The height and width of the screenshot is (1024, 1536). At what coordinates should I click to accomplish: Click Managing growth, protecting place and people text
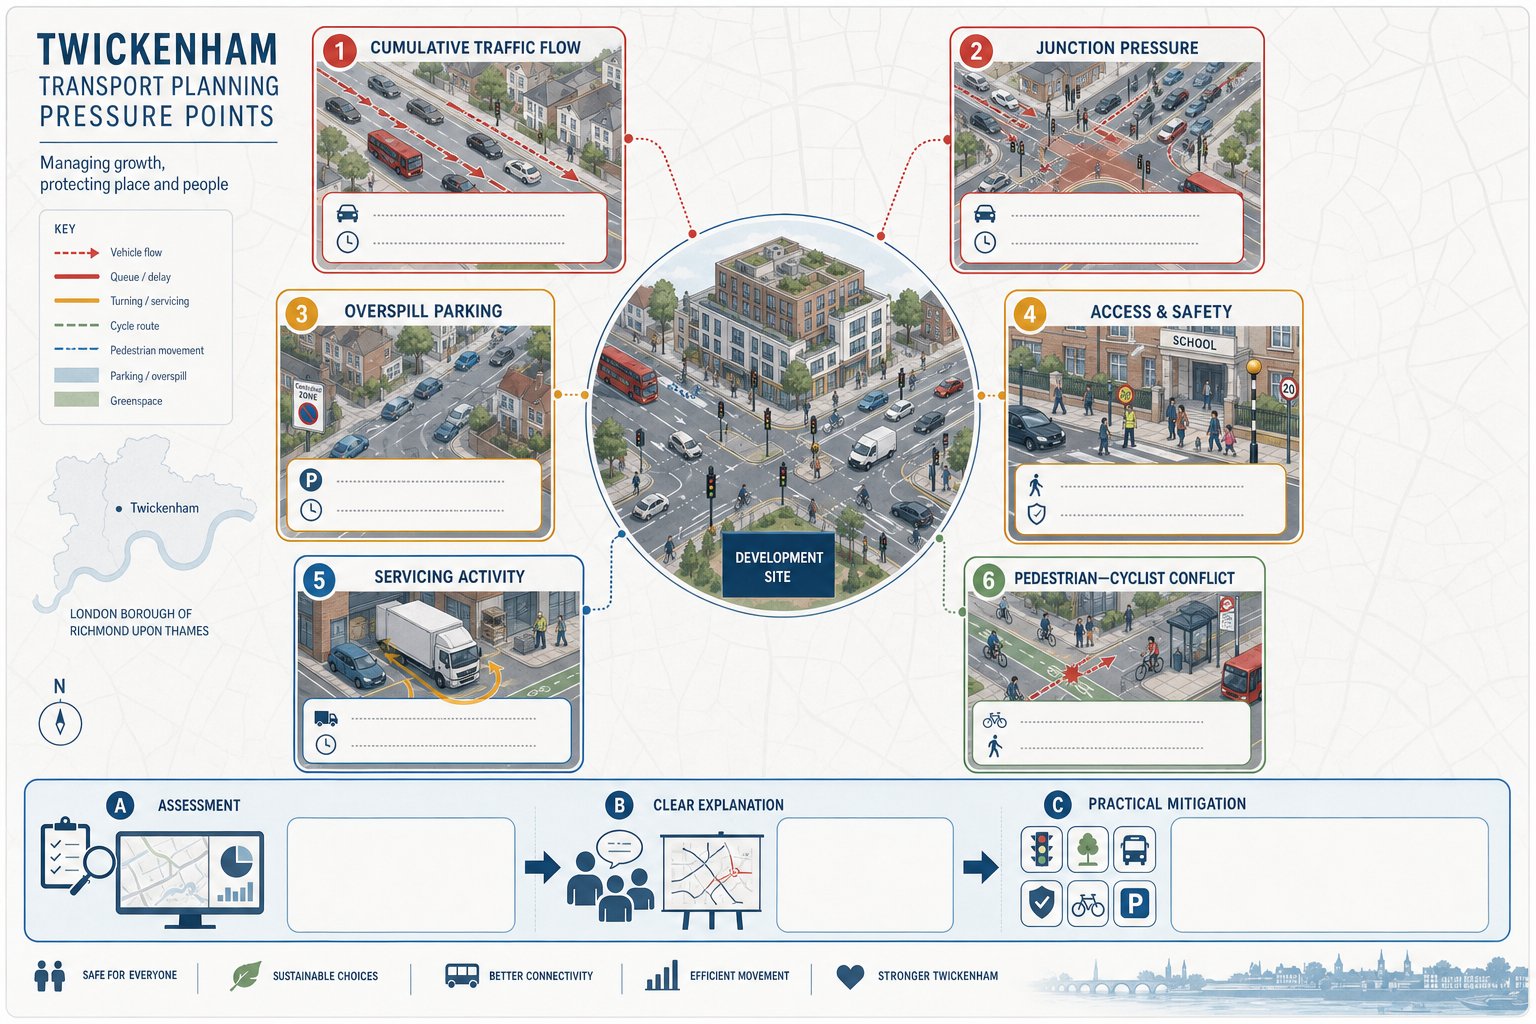point(134,173)
